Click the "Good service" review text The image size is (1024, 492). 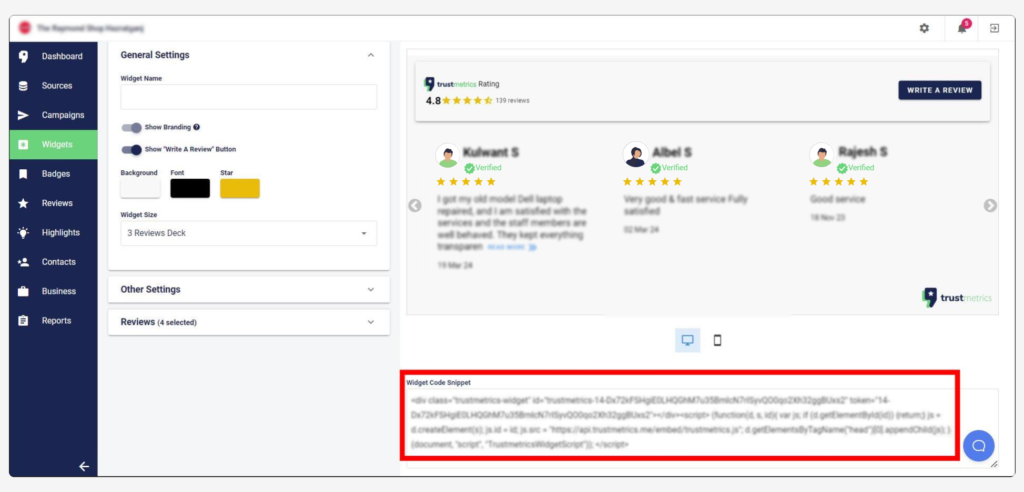tap(837, 199)
